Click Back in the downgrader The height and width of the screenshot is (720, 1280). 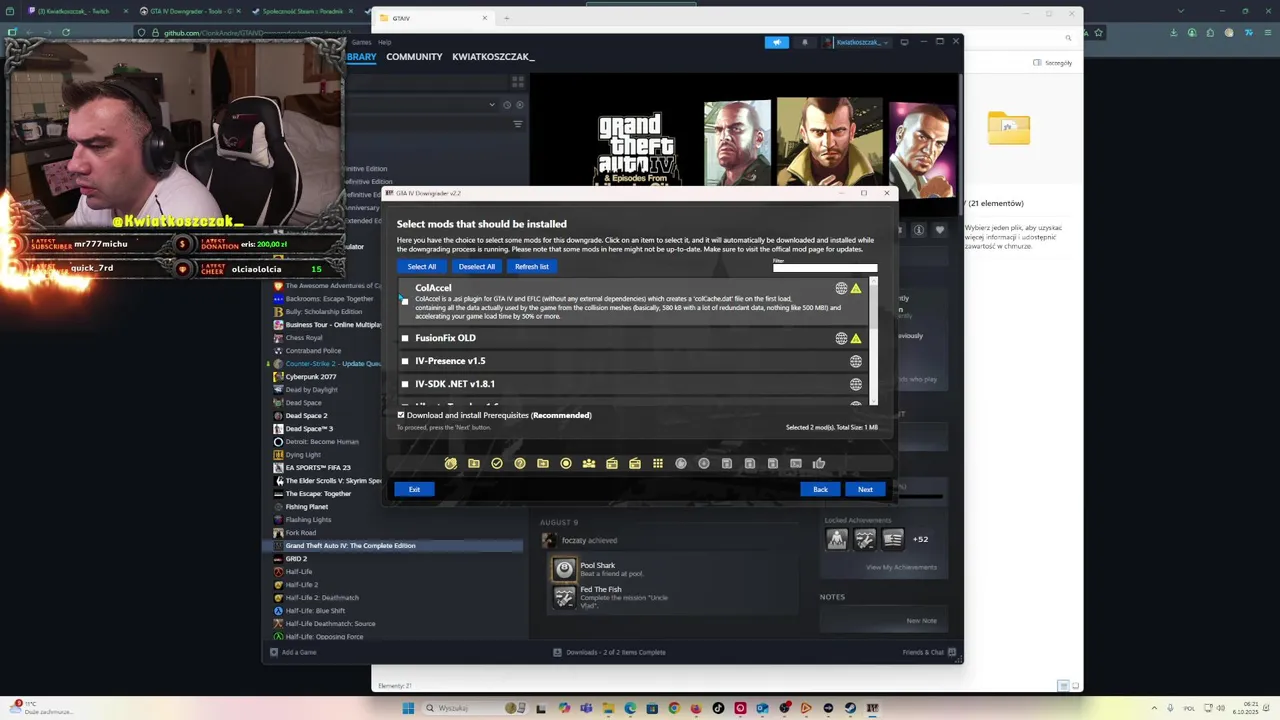pos(820,489)
